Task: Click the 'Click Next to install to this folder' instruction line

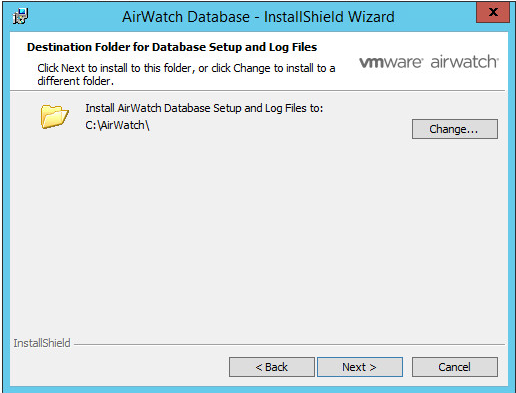Action: click(186, 68)
